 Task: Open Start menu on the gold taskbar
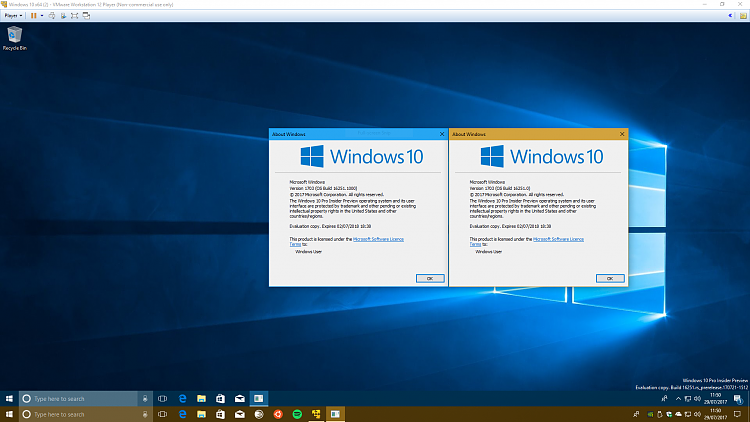coord(9,414)
